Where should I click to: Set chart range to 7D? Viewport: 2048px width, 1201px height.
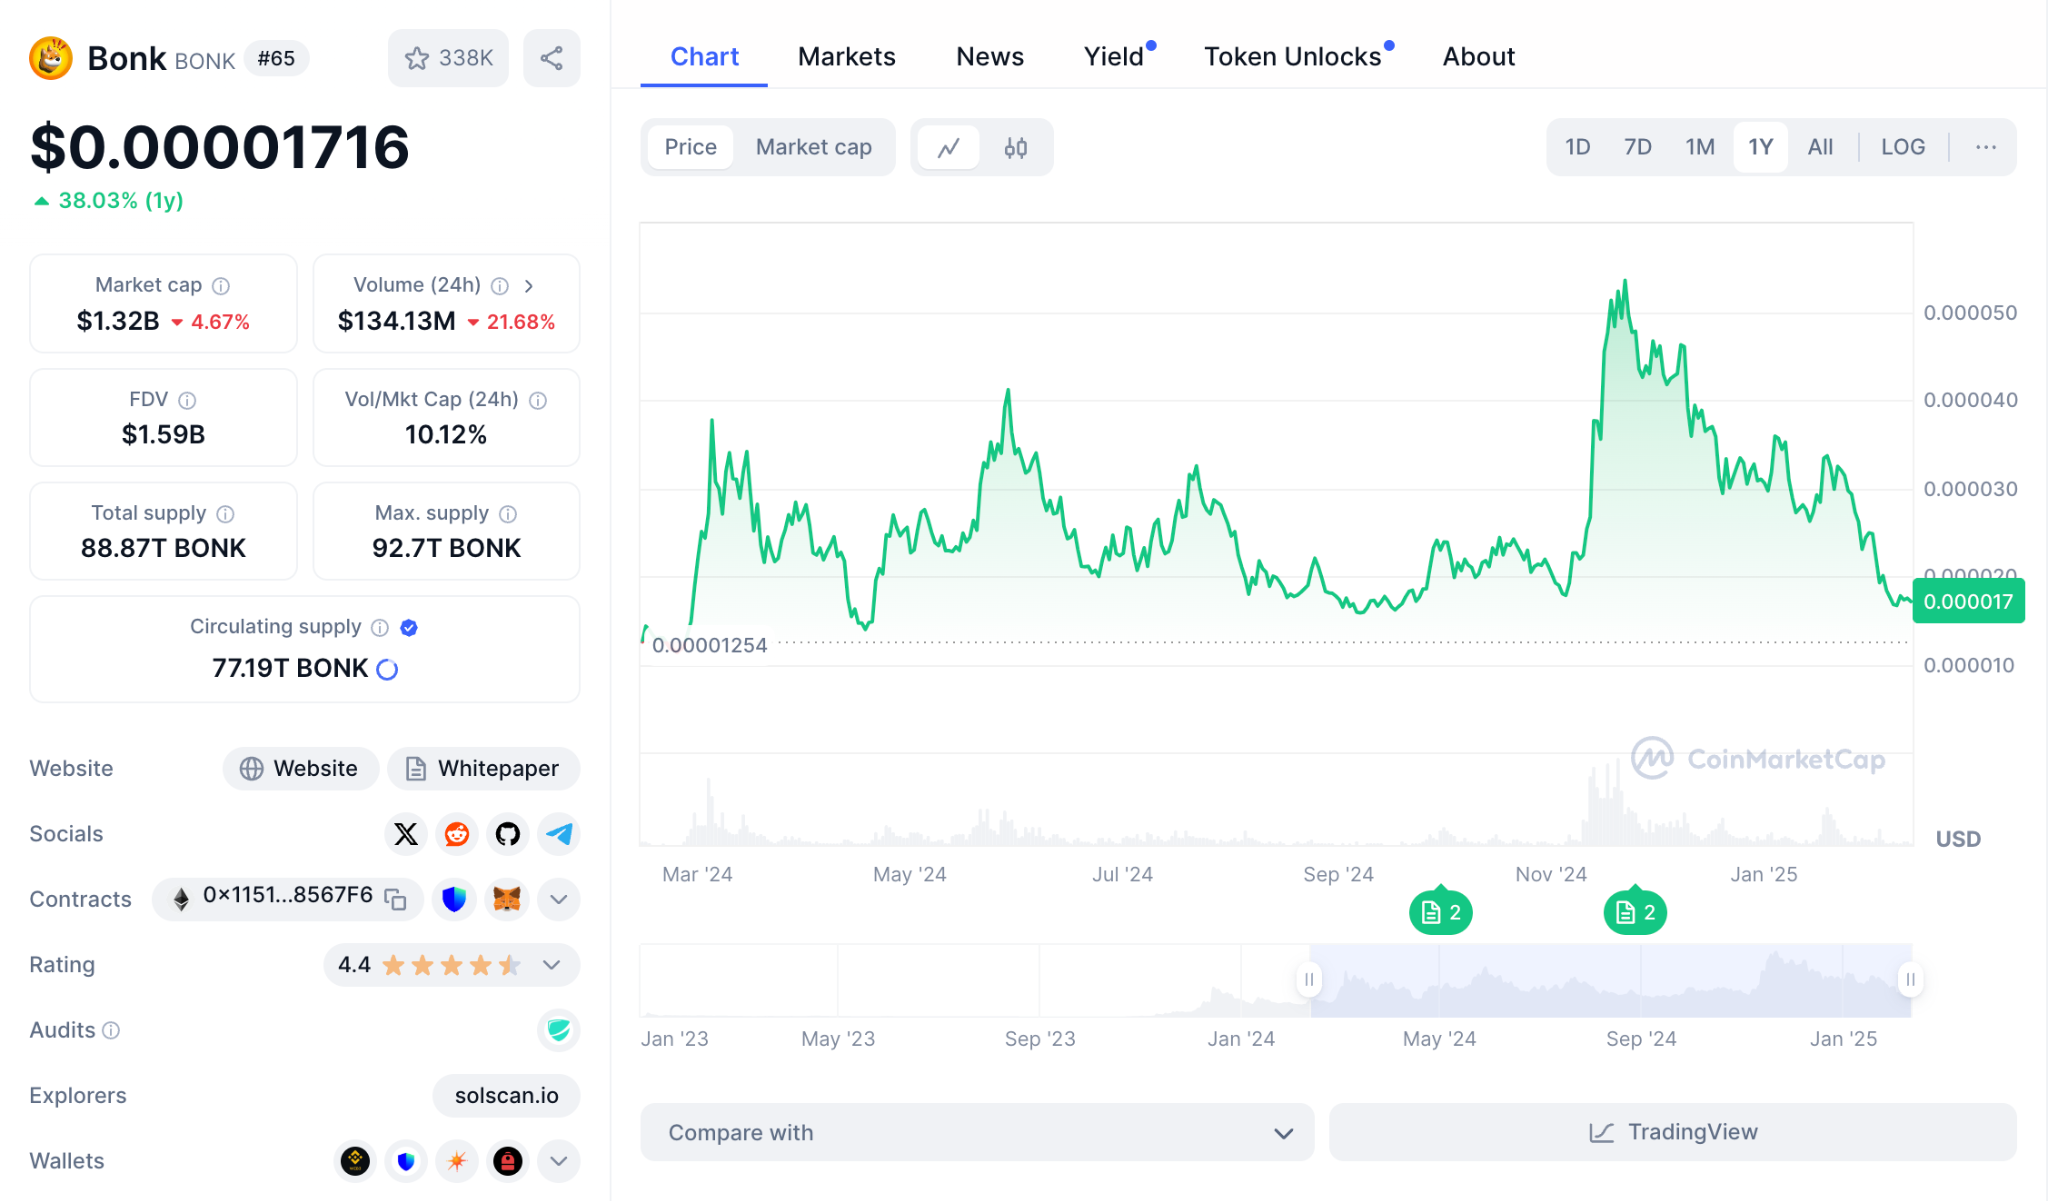1638,148
